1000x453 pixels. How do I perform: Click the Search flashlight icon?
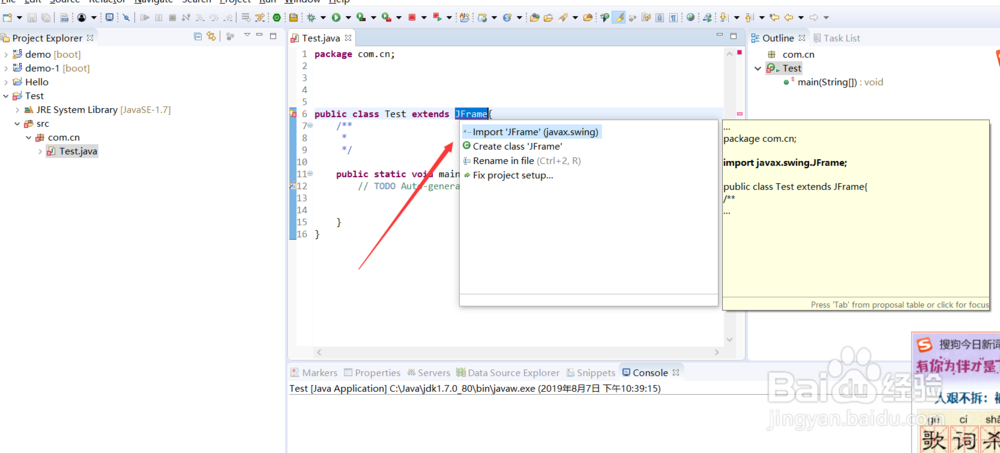point(563,17)
